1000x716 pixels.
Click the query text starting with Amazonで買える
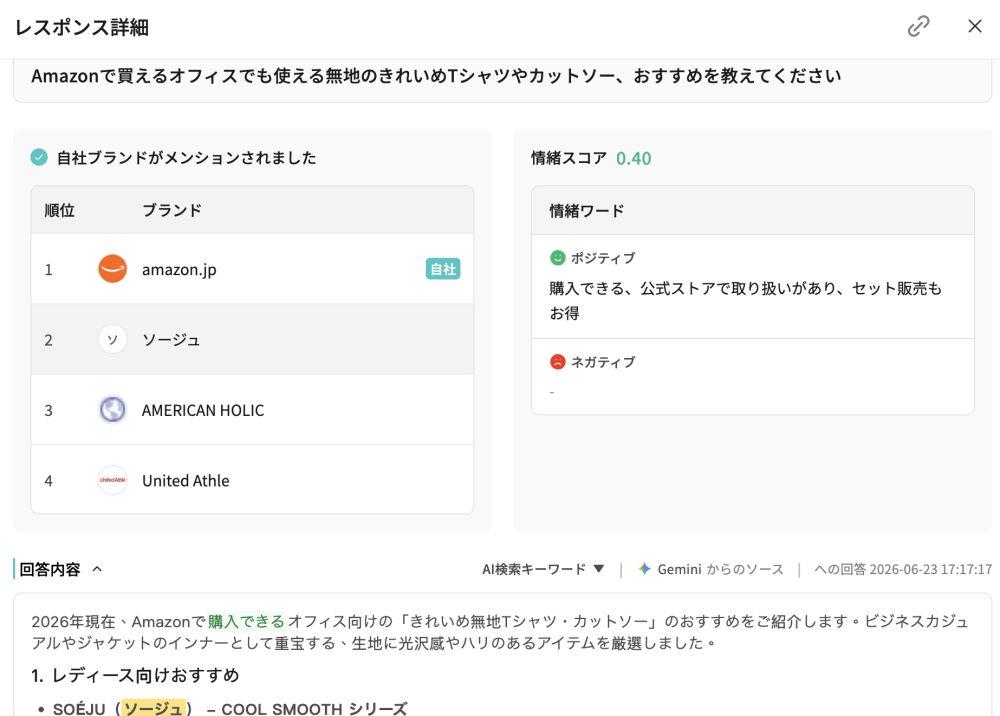[436, 76]
